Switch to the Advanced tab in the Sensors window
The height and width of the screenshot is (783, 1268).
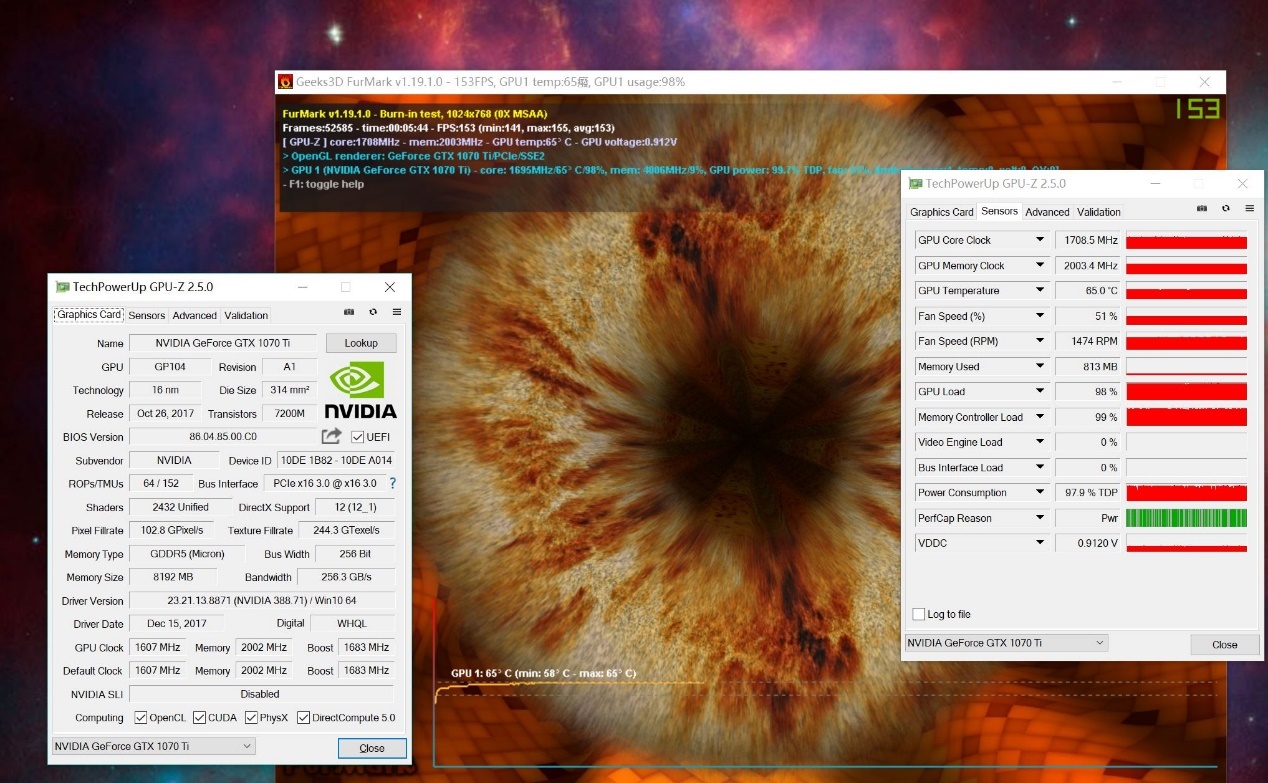(1047, 212)
